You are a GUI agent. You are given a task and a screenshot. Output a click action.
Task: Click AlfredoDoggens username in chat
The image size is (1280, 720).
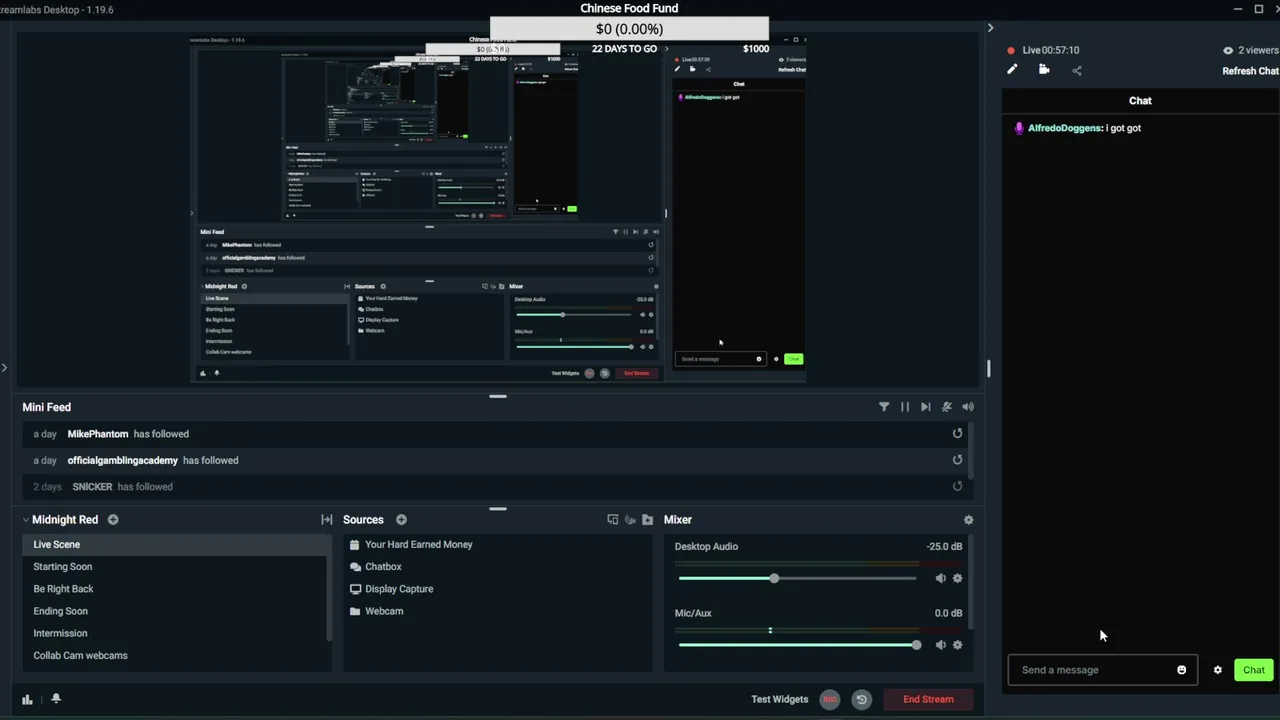pyautogui.click(x=1065, y=128)
